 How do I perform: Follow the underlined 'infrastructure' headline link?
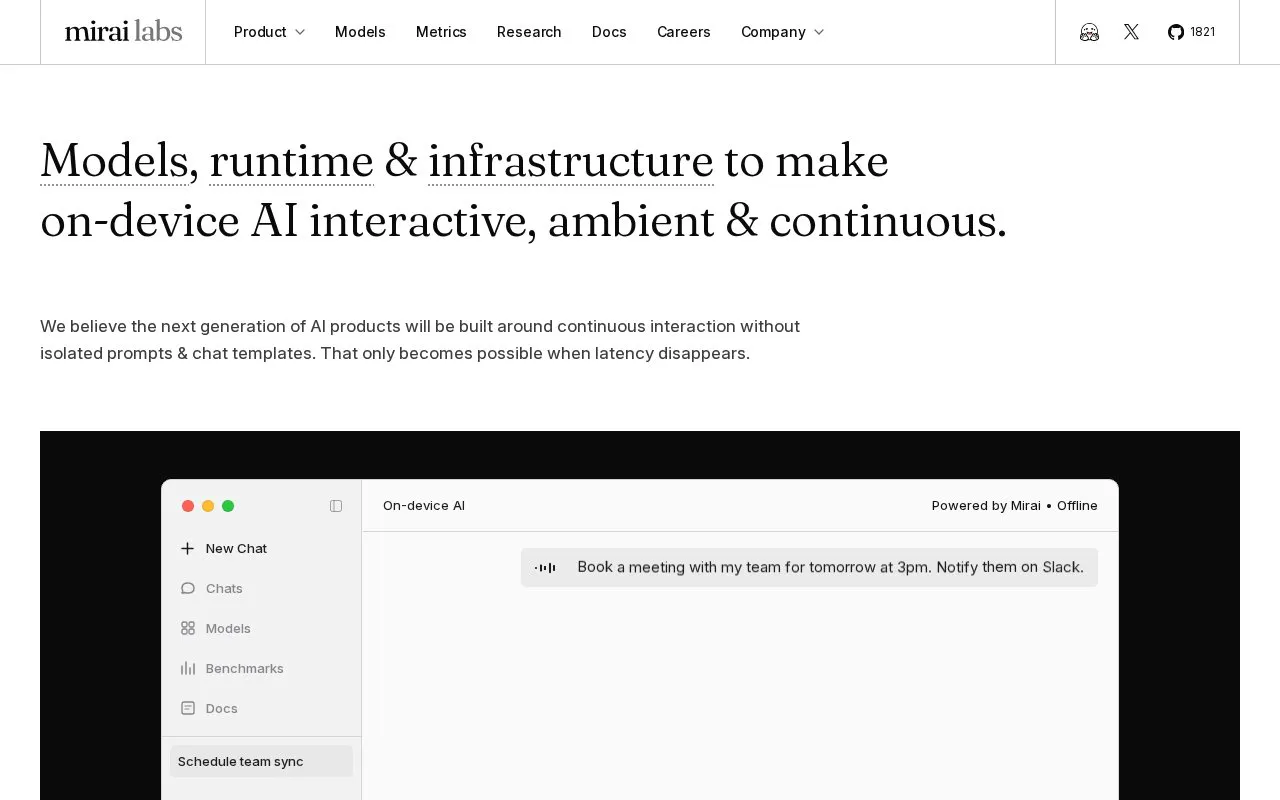click(571, 161)
